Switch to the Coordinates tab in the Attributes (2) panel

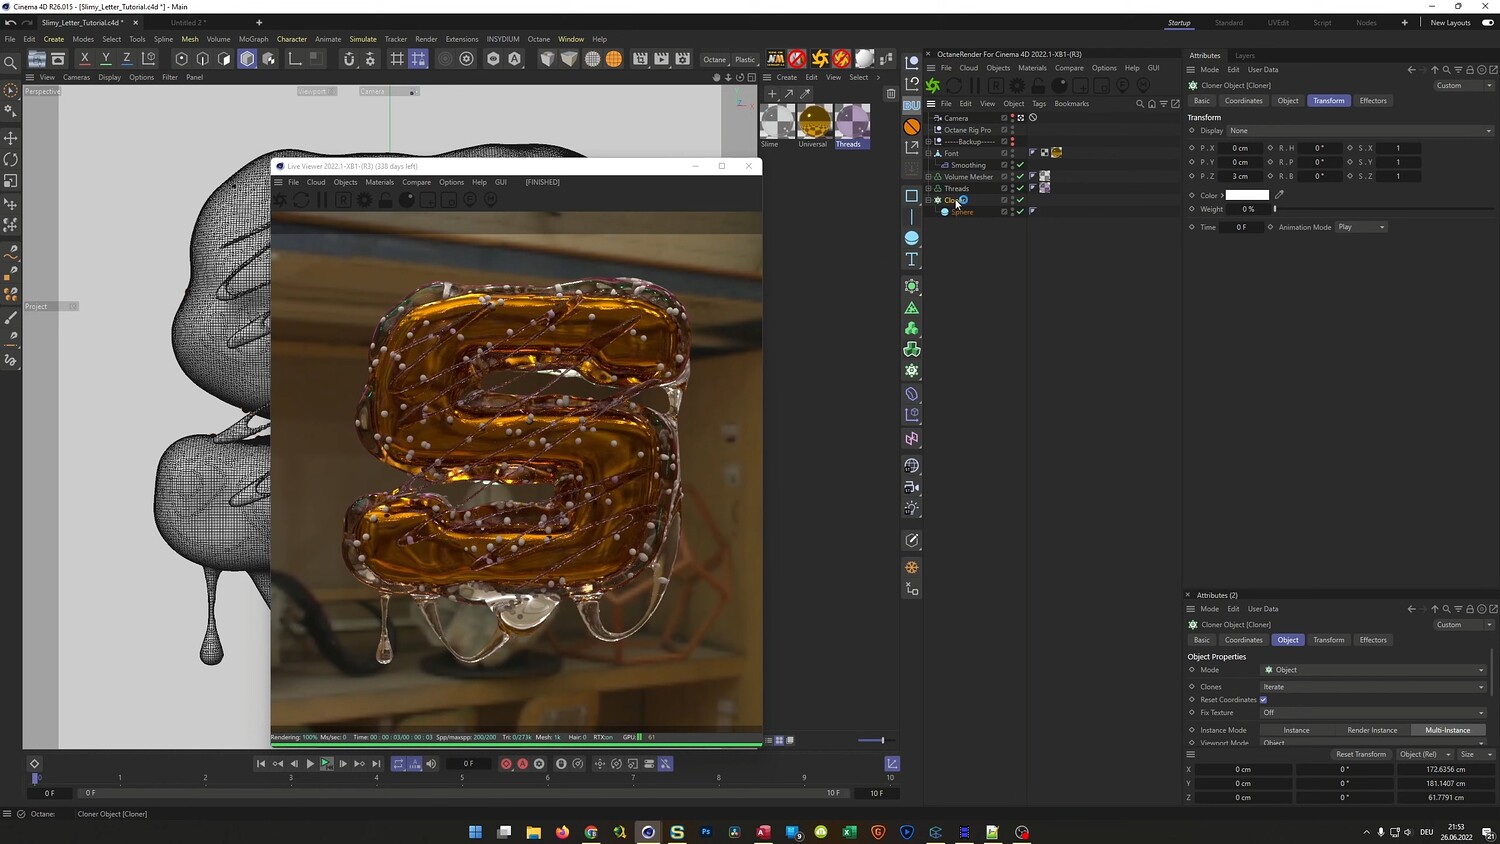(x=1244, y=640)
